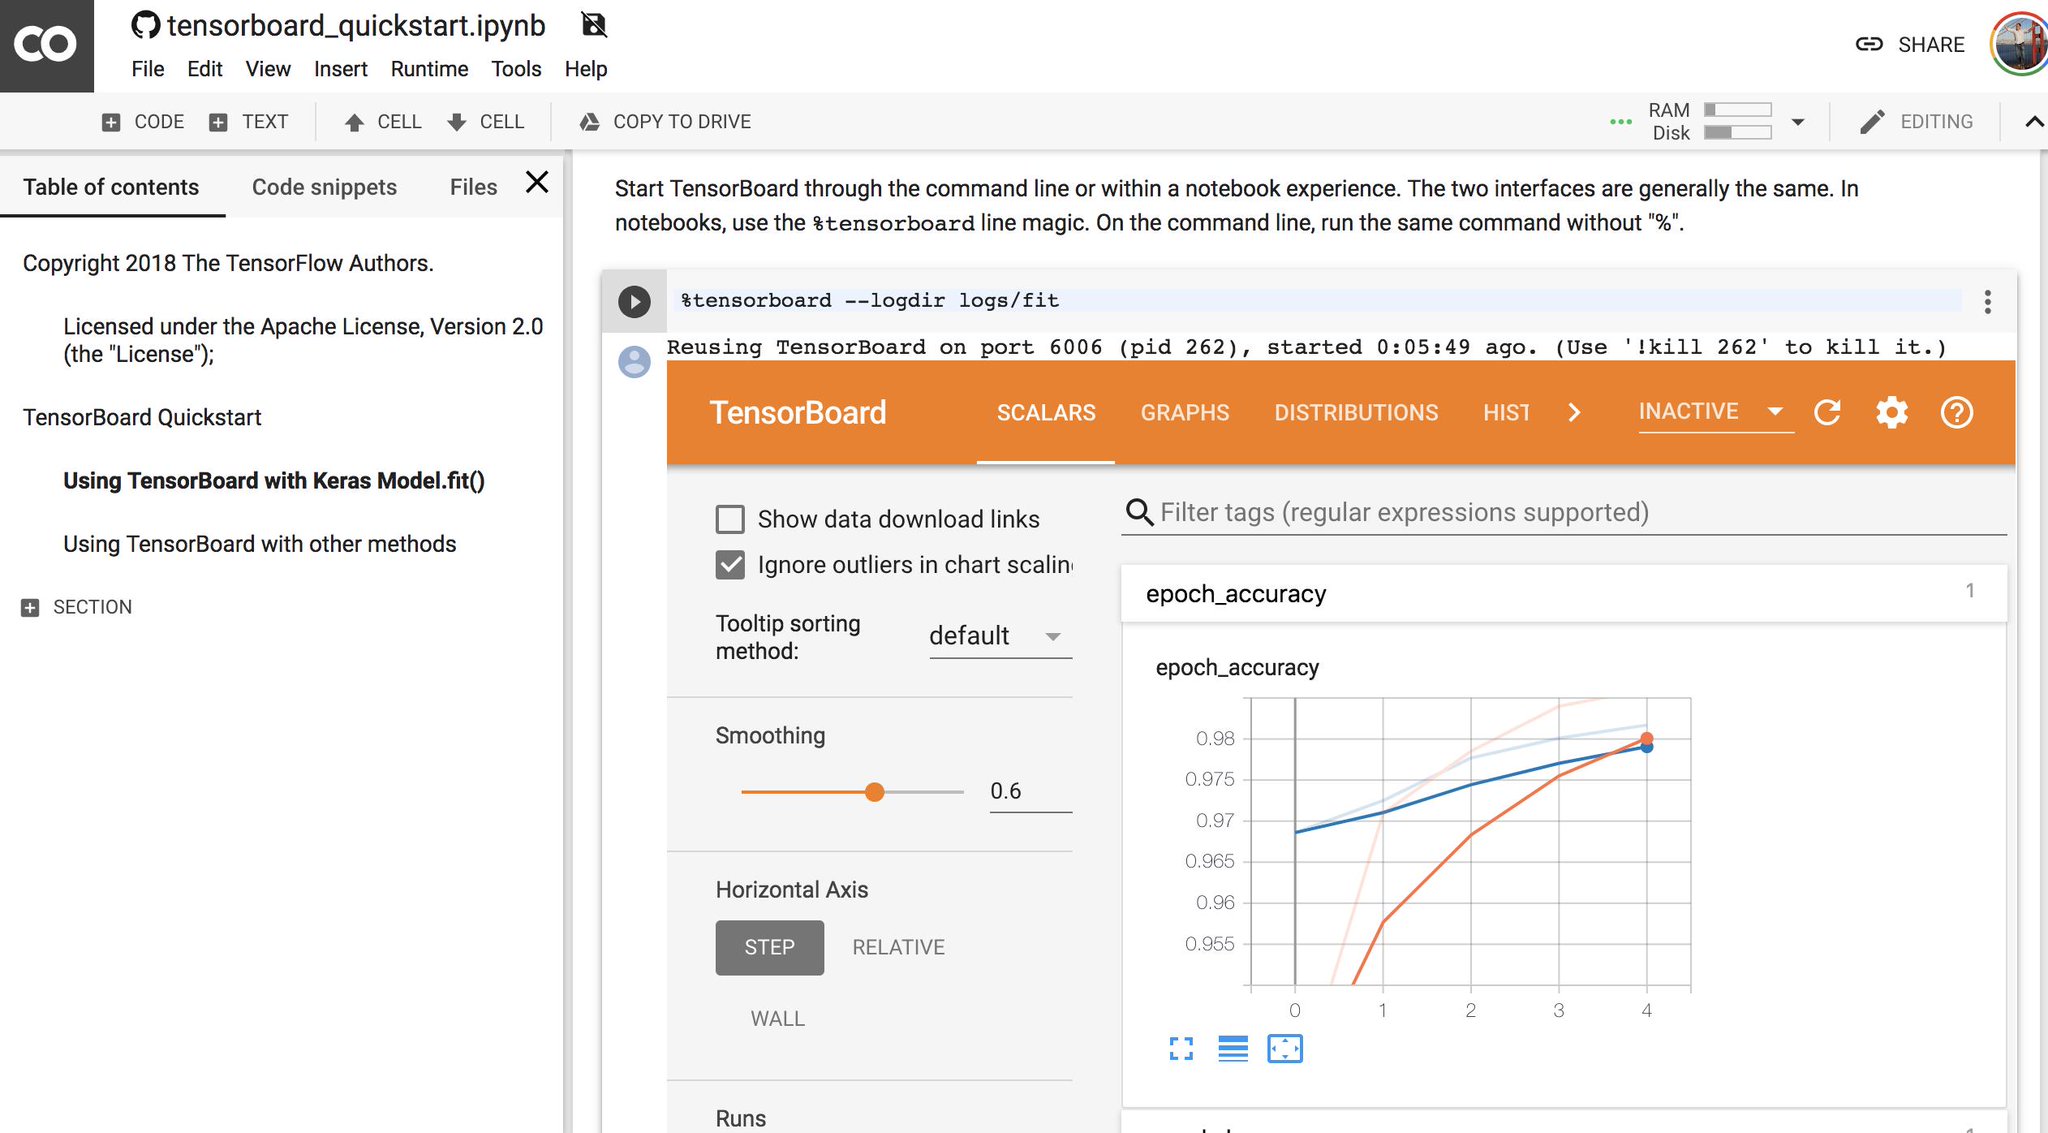Adjust the Smoothing slider handle
Image resolution: width=2048 pixels, height=1133 pixels.
click(875, 792)
